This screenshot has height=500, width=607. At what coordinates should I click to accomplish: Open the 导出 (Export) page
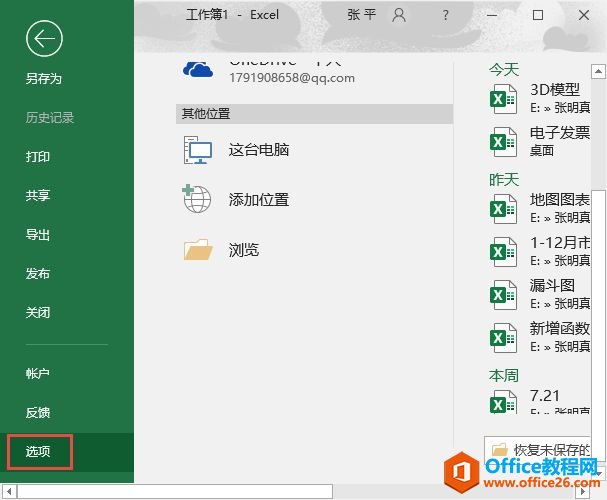[x=38, y=235]
